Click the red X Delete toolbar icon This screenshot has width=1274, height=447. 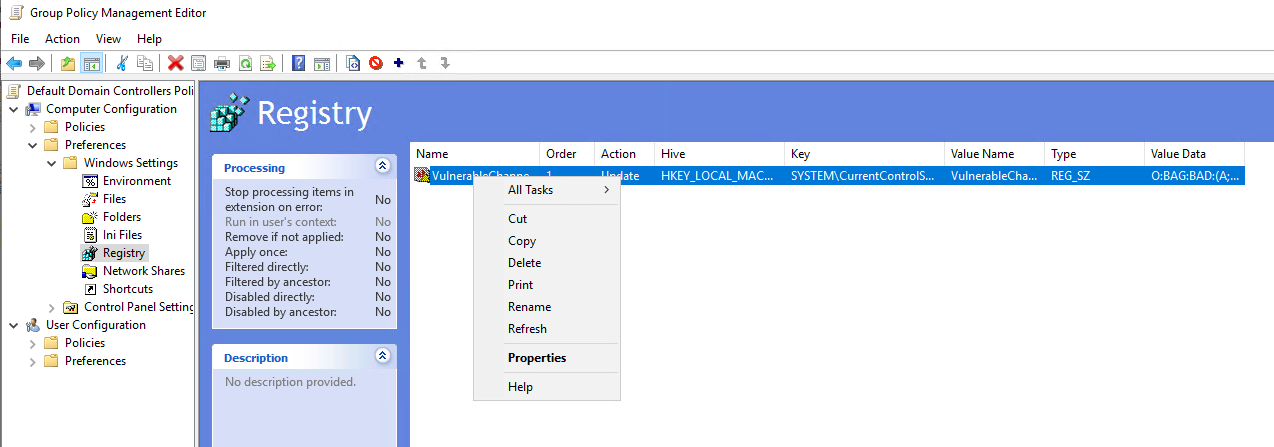pos(176,63)
